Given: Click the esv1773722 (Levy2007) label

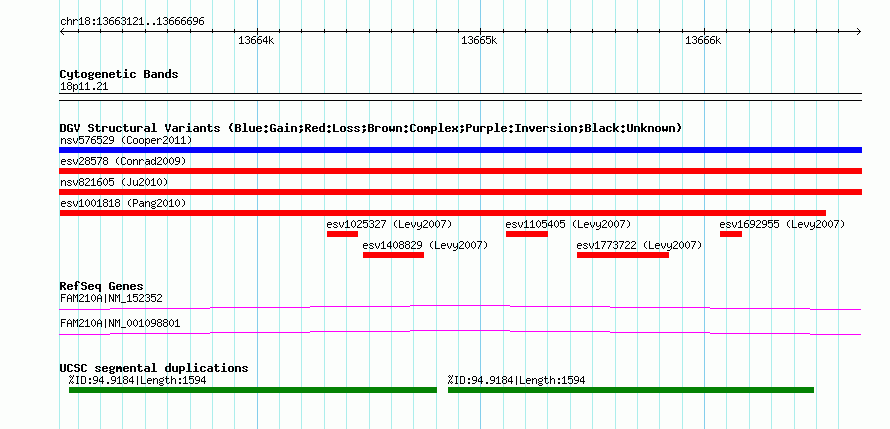Looking at the screenshot, I should (x=640, y=245).
